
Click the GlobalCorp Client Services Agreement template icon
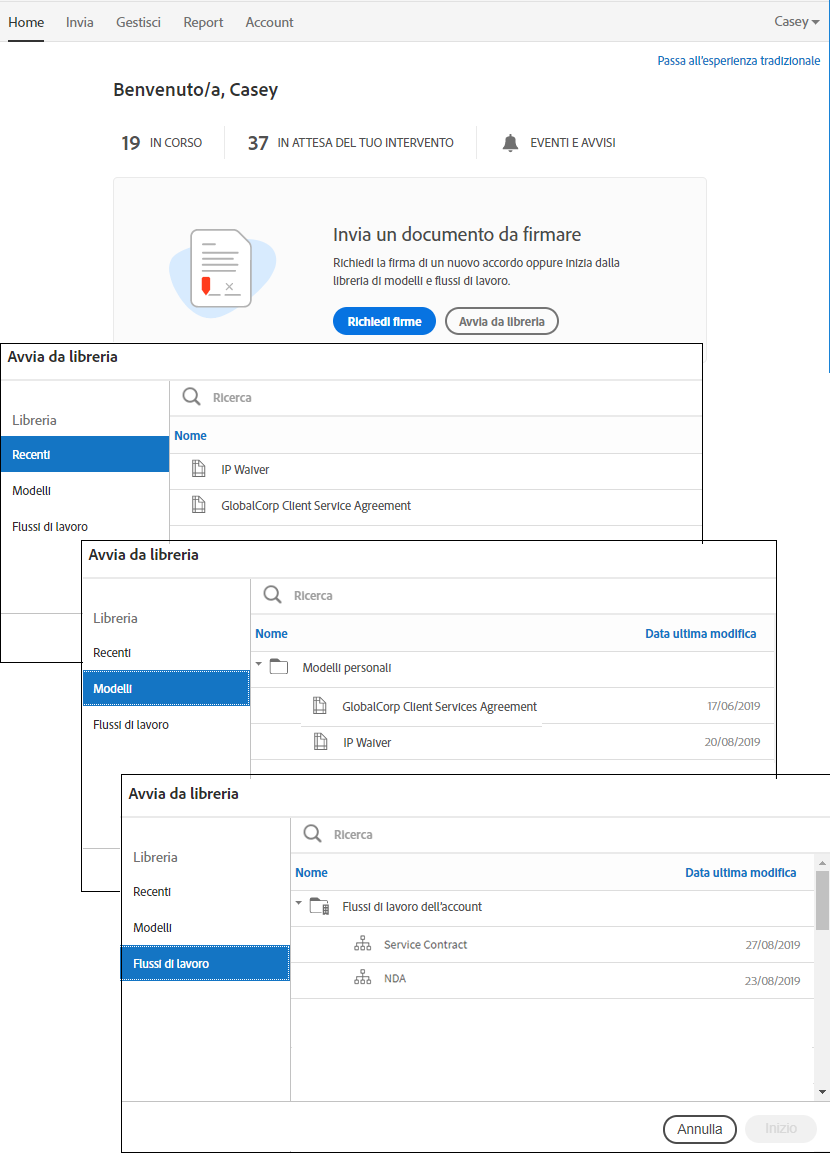(x=320, y=706)
